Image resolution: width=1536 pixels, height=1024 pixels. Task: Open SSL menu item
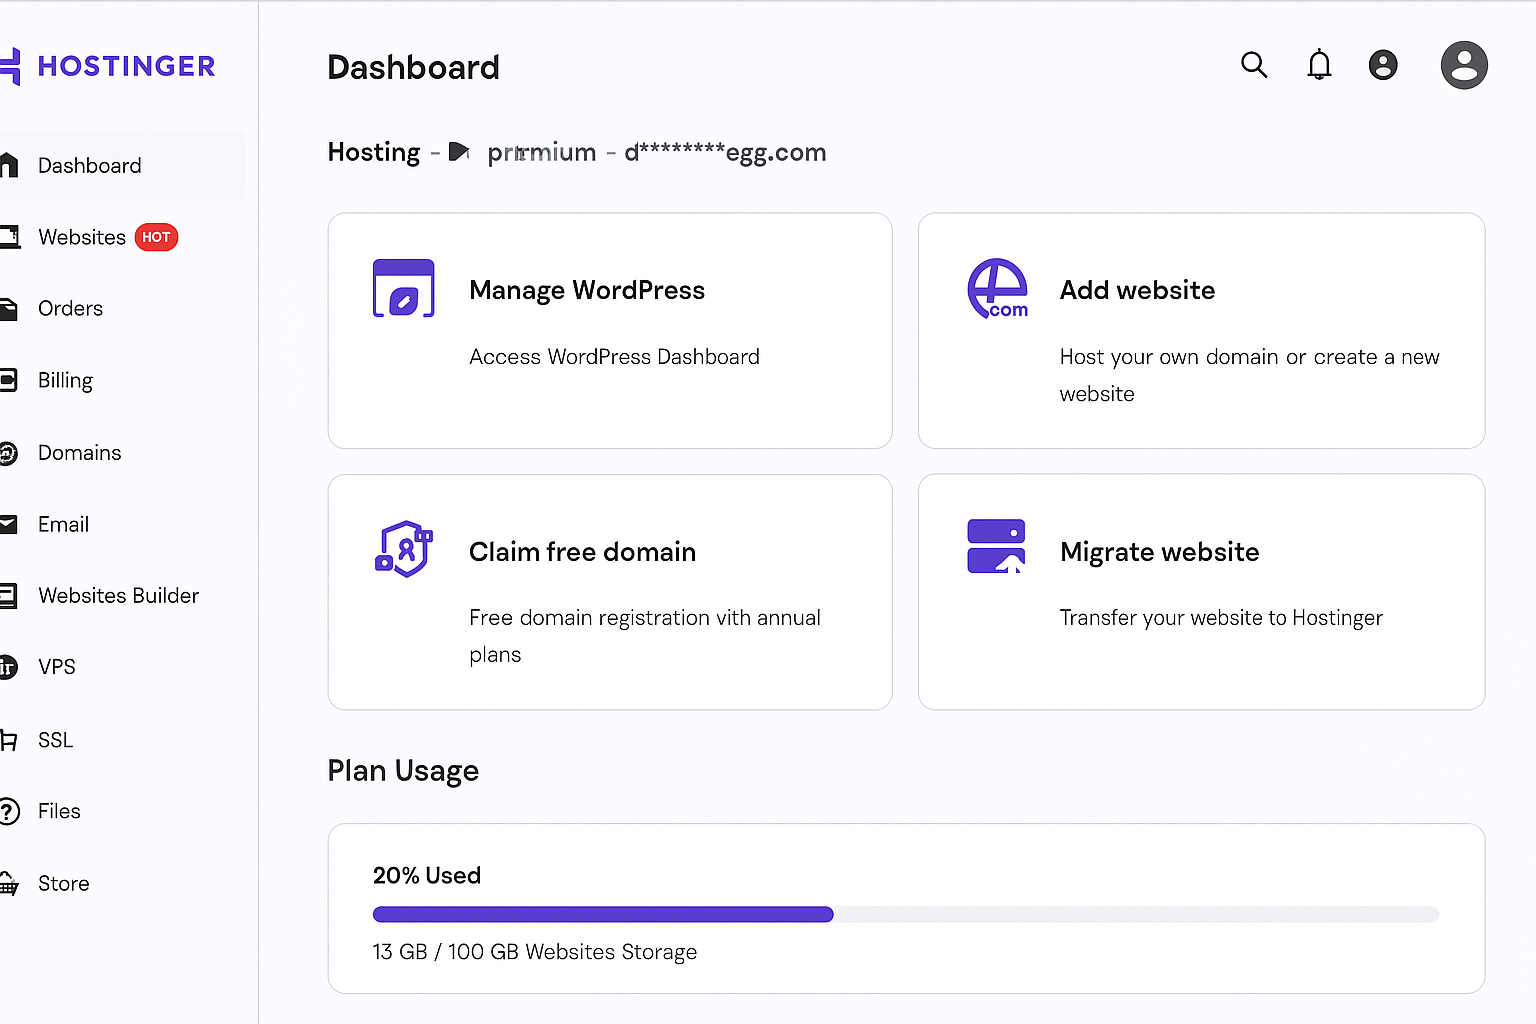coord(55,740)
